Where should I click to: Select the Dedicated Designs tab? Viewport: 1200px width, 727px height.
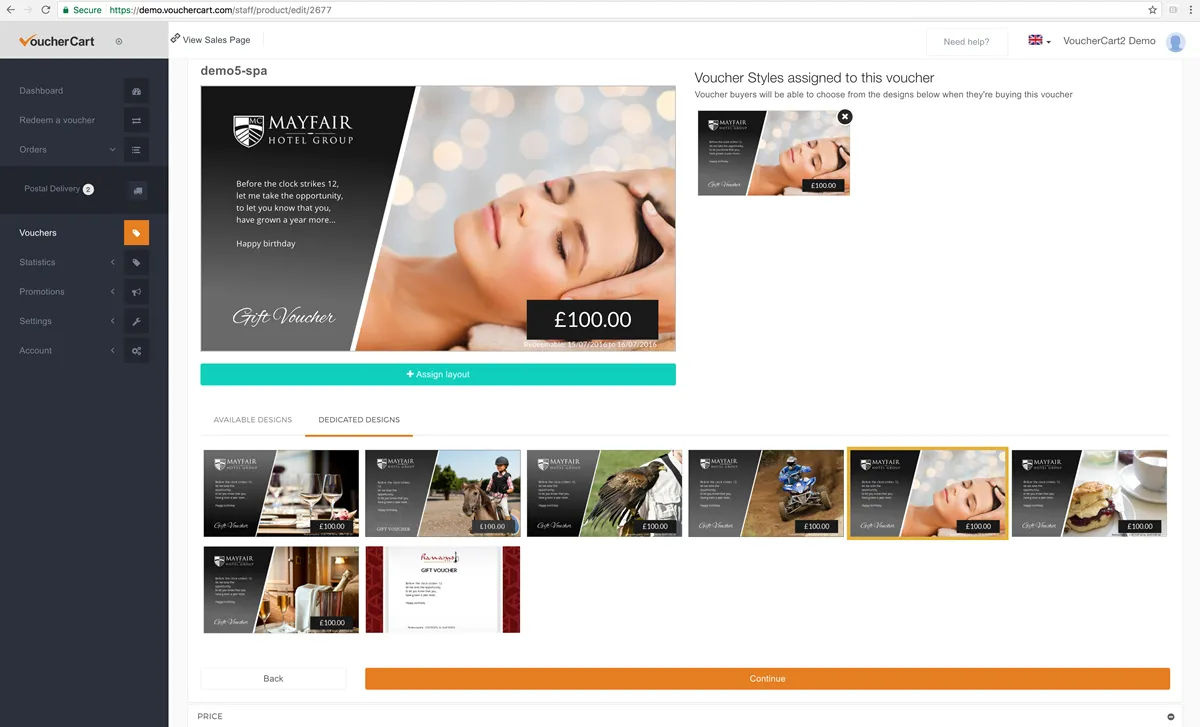359,420
